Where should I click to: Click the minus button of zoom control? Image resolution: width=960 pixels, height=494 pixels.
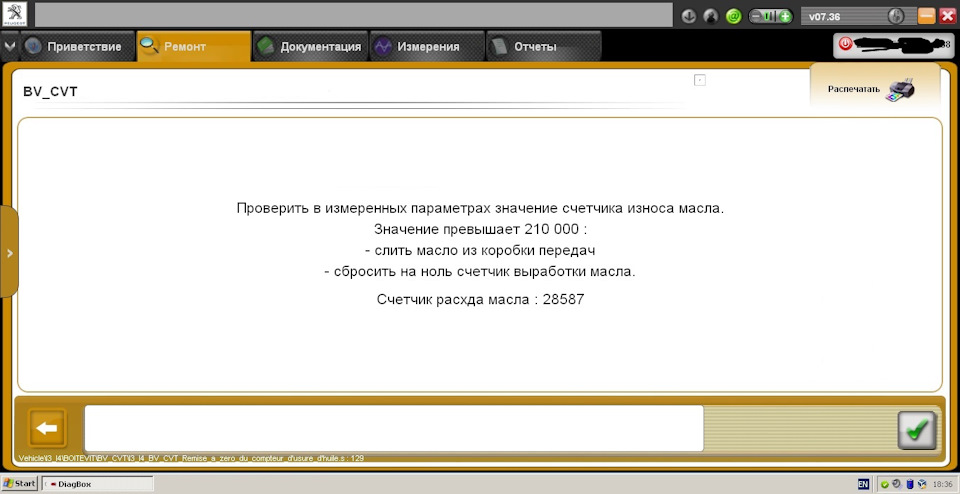tap(757, 17)
